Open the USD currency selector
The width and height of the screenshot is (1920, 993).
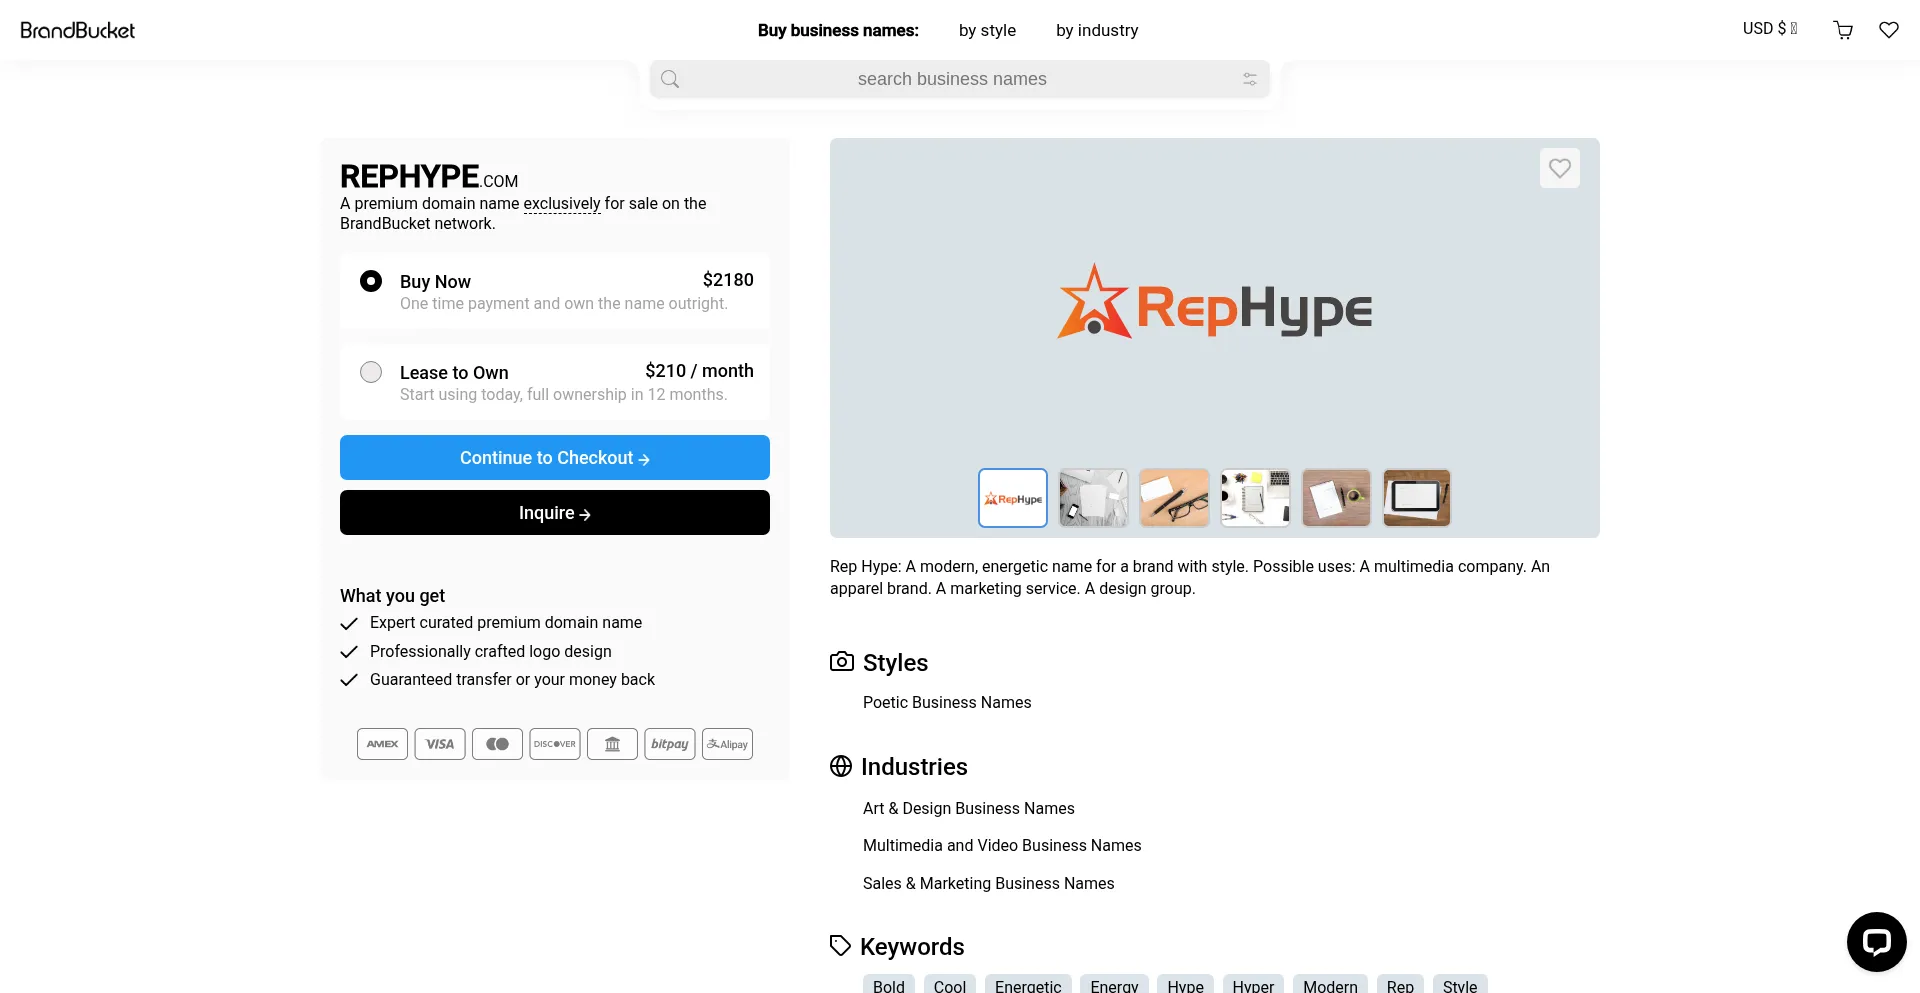click(x=1769, y=28)
